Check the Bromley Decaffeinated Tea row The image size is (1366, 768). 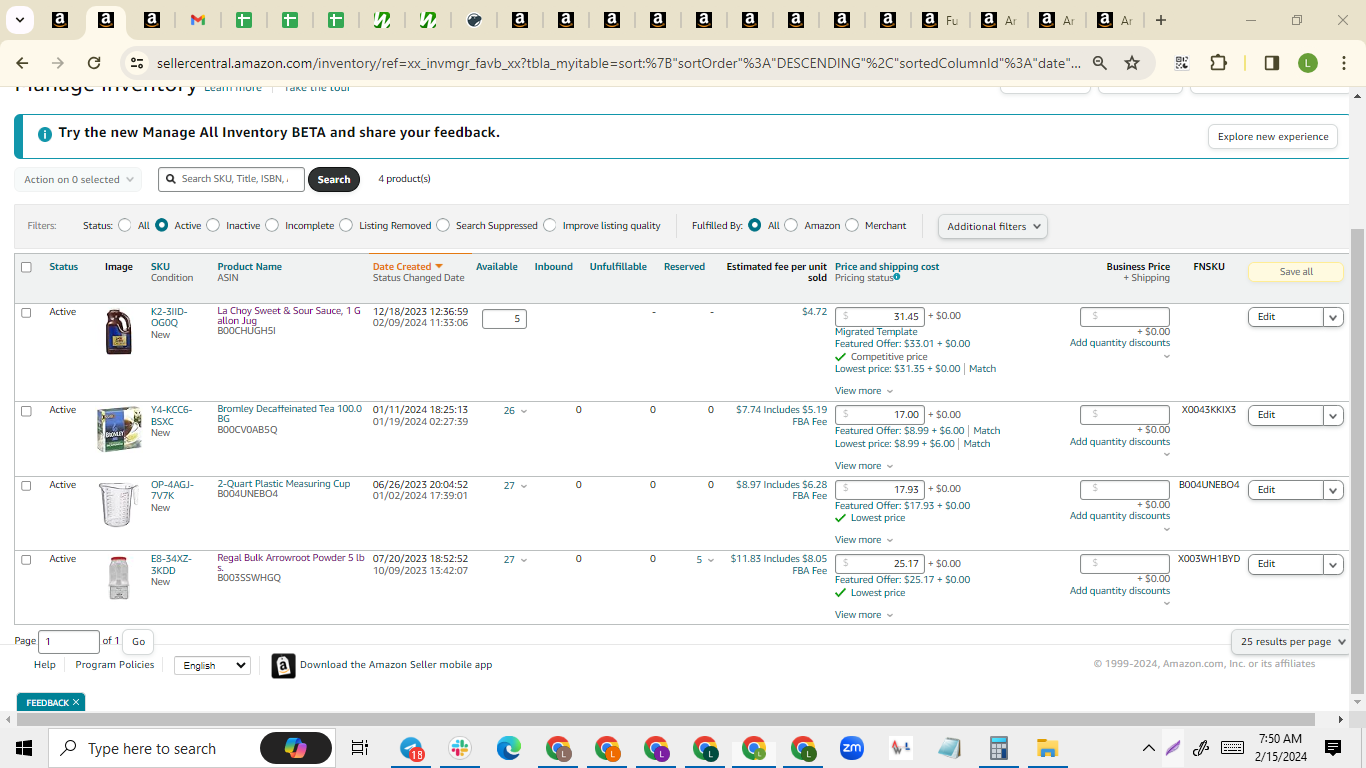pos(26,410)
